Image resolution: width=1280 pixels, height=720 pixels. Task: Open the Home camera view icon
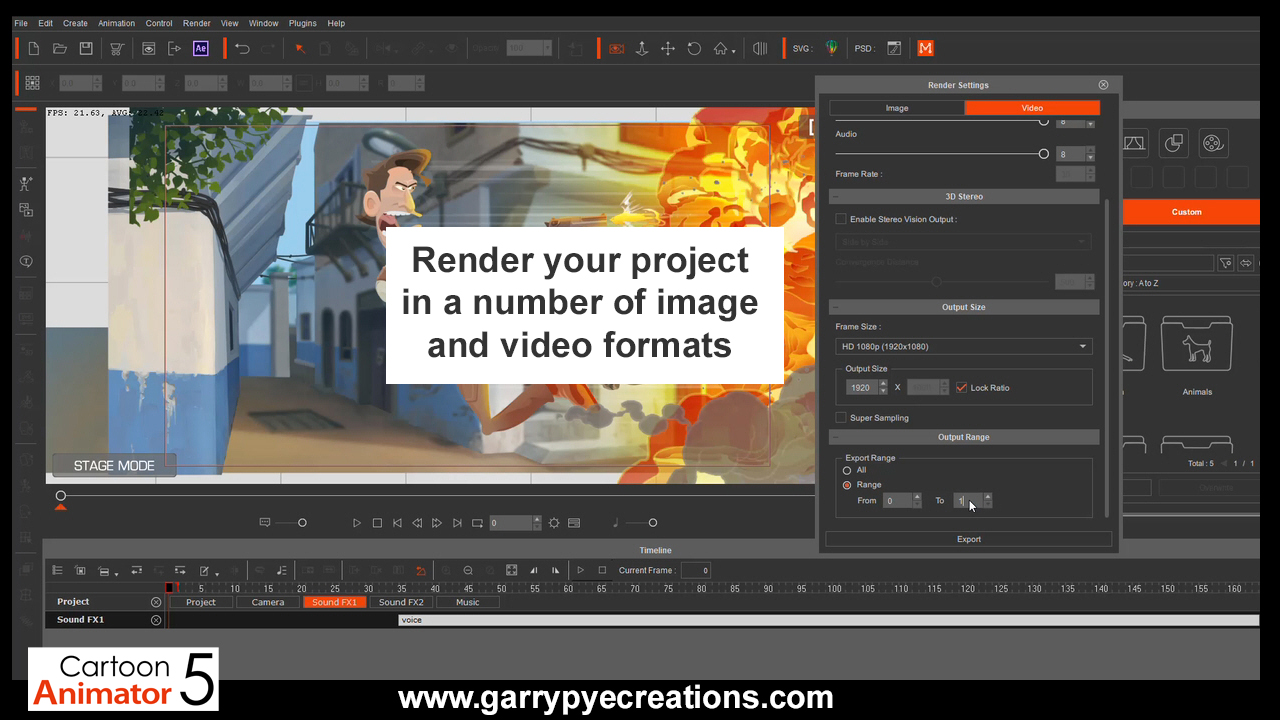click(x=720, y=48)
